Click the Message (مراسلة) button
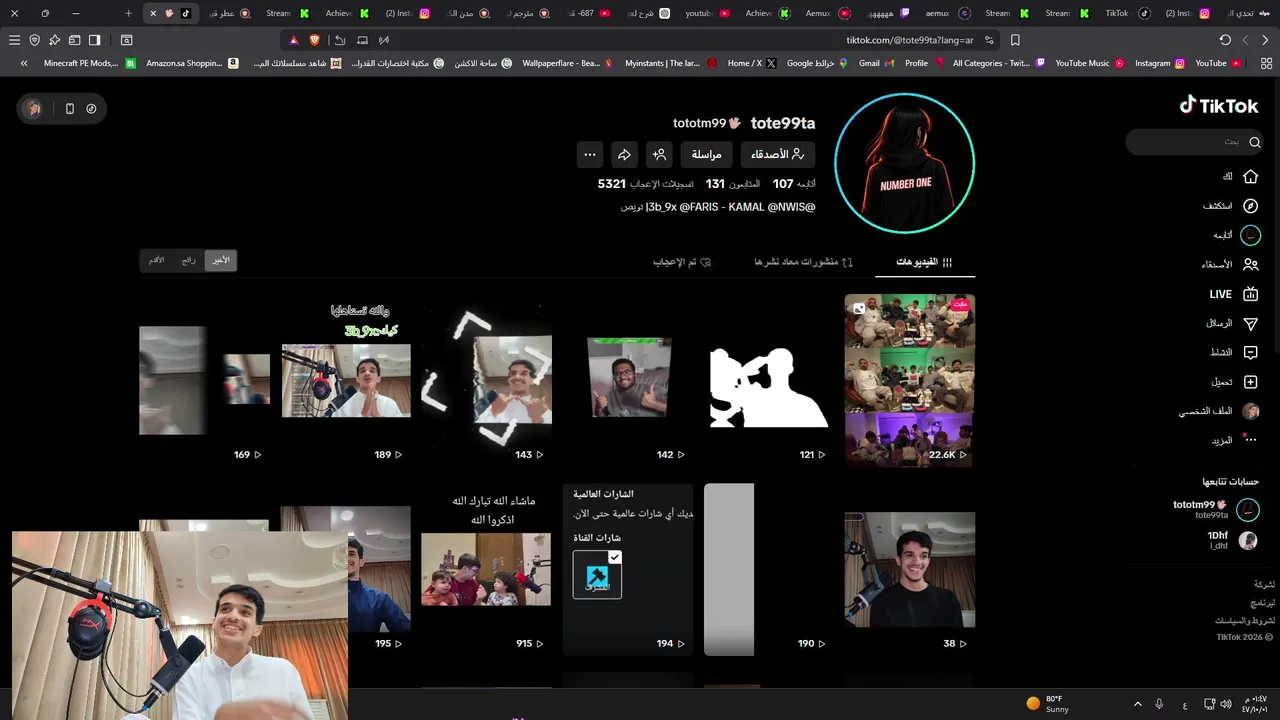Screen dimensions: 1280x720 (x=707, y=154)
